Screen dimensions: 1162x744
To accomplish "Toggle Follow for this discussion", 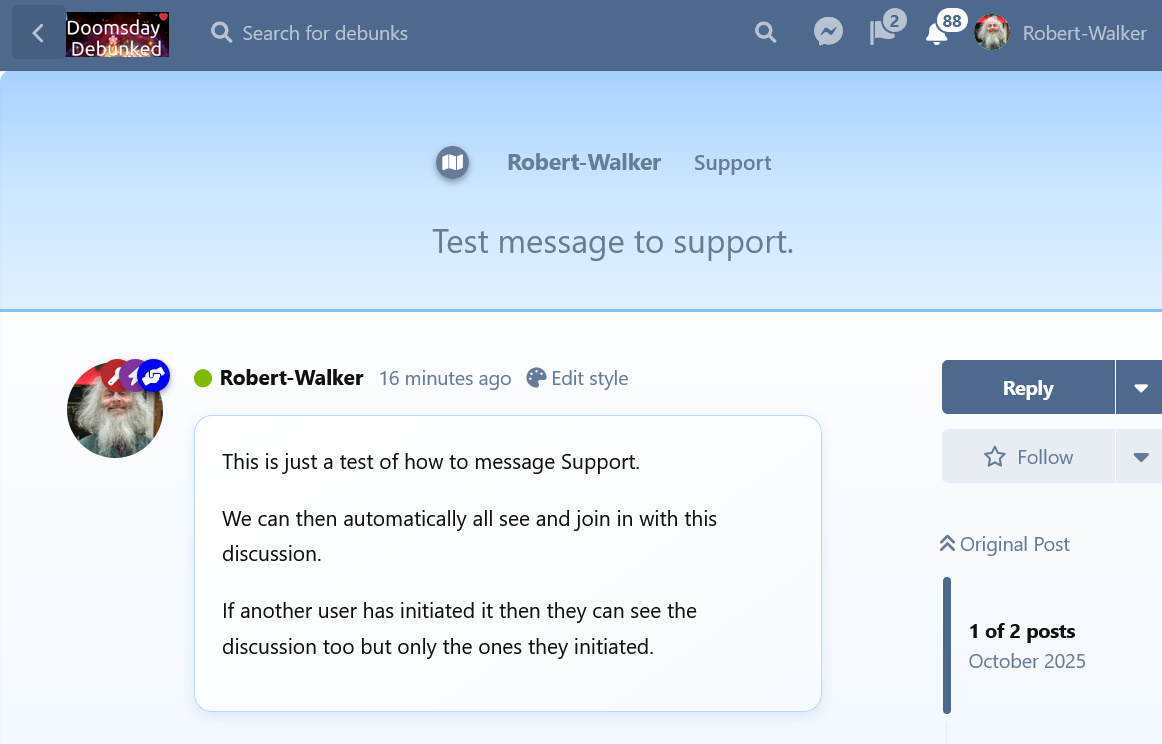I will pos(1028,457).
